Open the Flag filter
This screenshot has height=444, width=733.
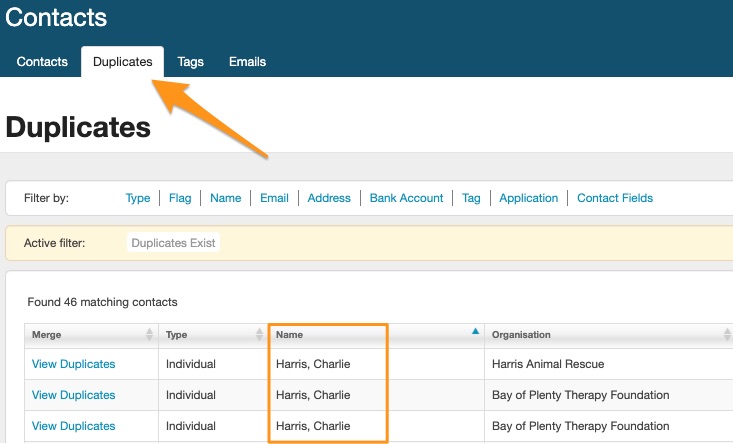point(180,198)
